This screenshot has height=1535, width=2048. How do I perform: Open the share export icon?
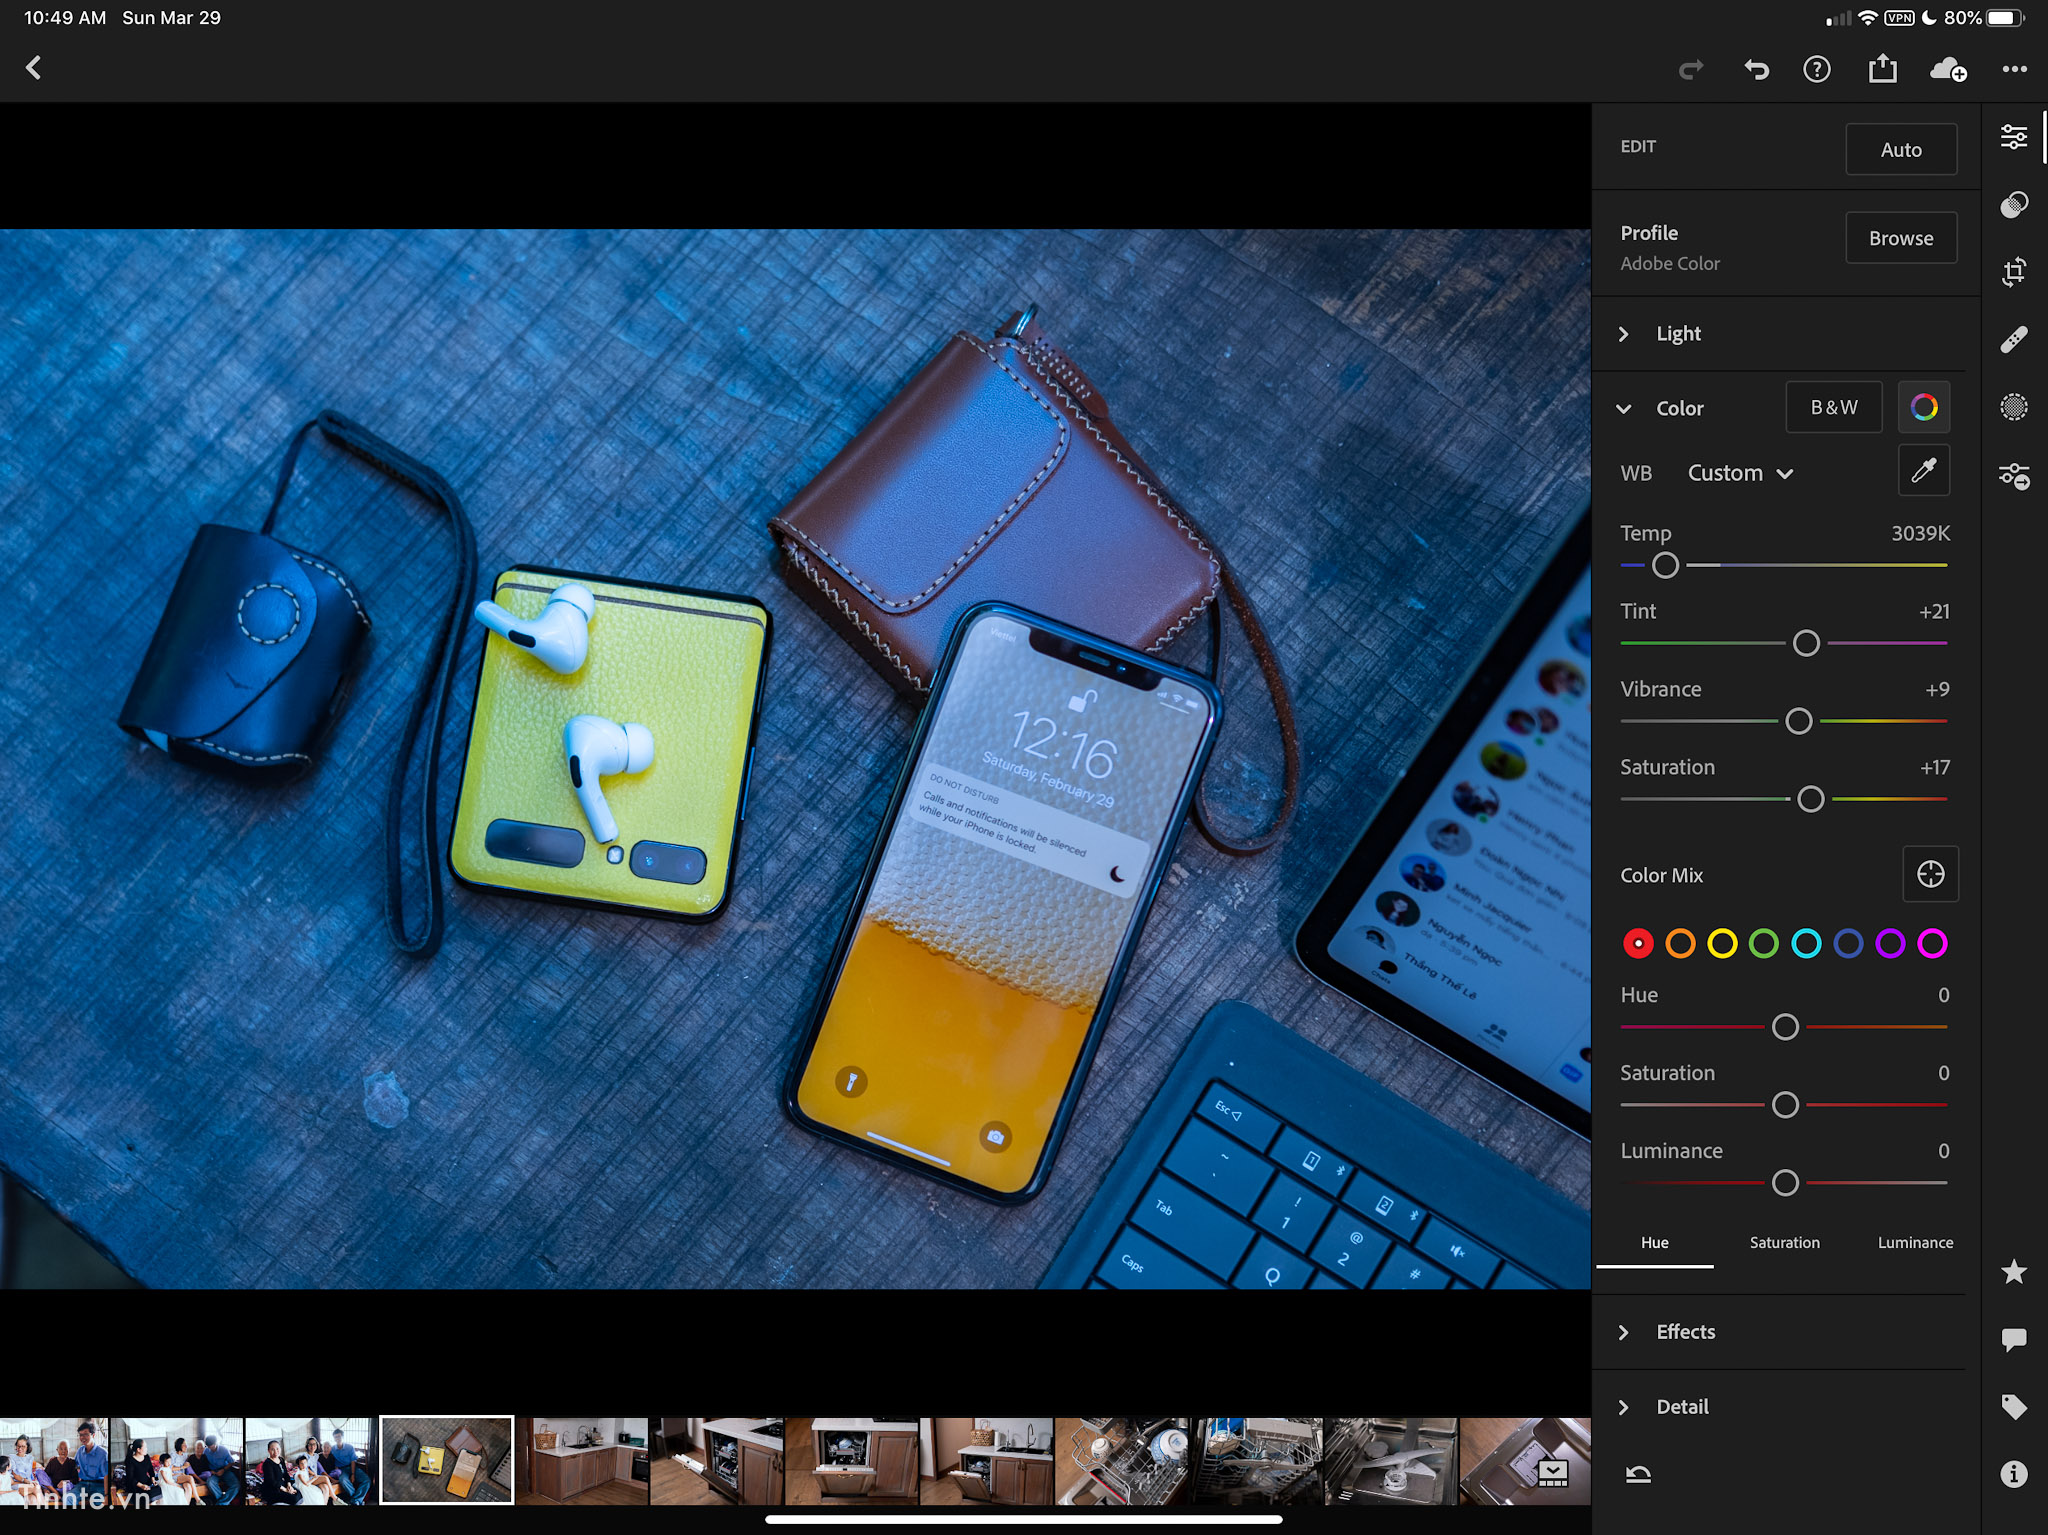coord(1882,68)
